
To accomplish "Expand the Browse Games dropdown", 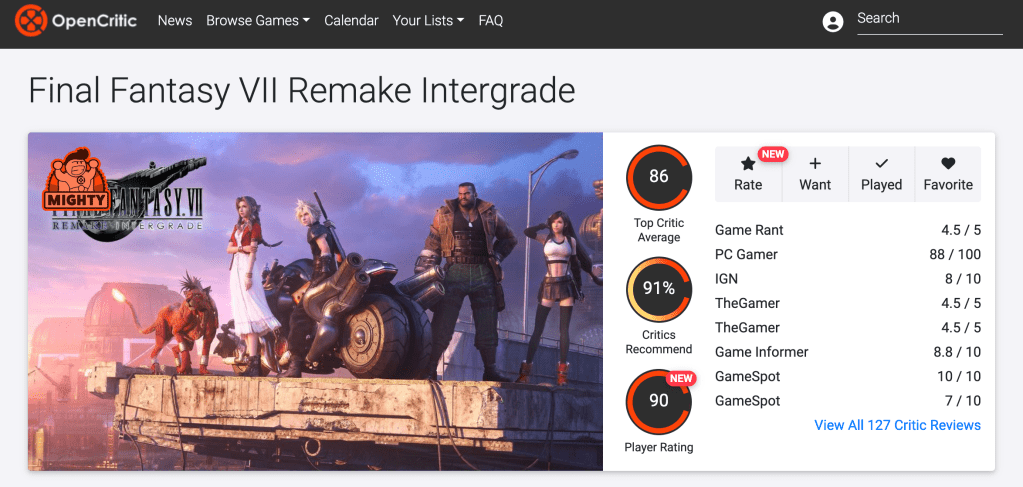I will coord(258,20).
